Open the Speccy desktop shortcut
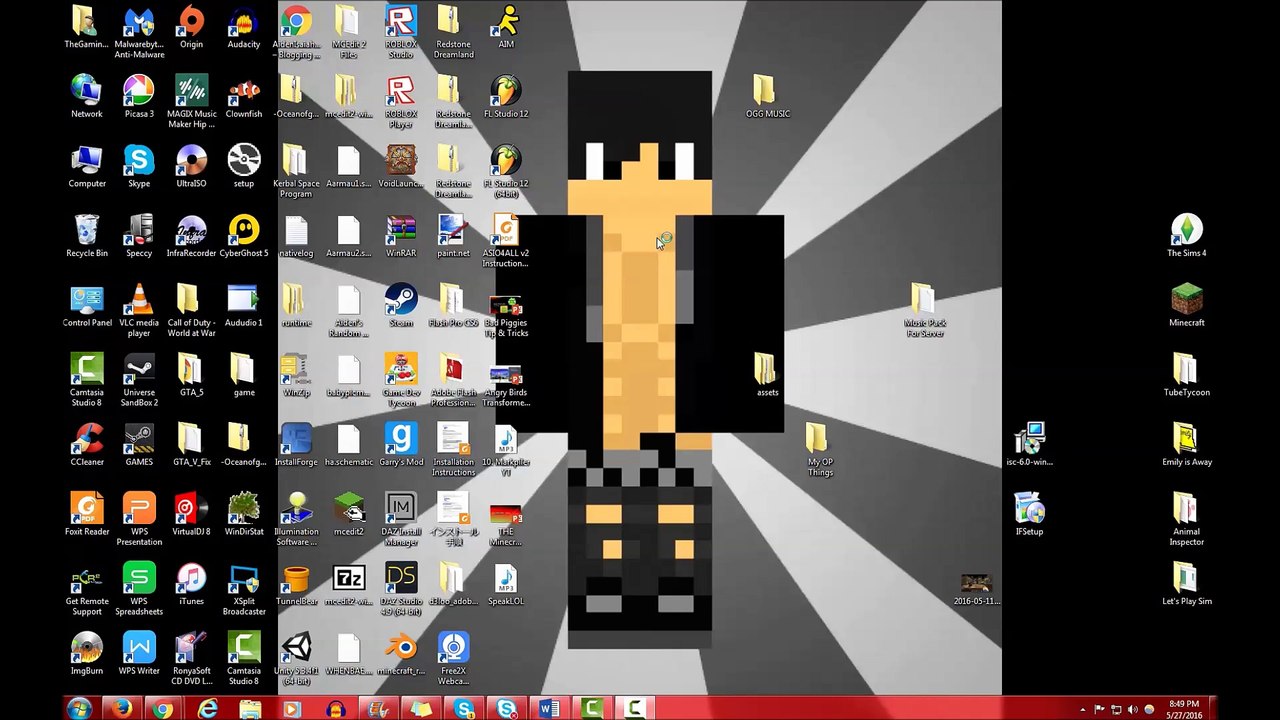Screen dimensions: 1280x720 [139, 236]
